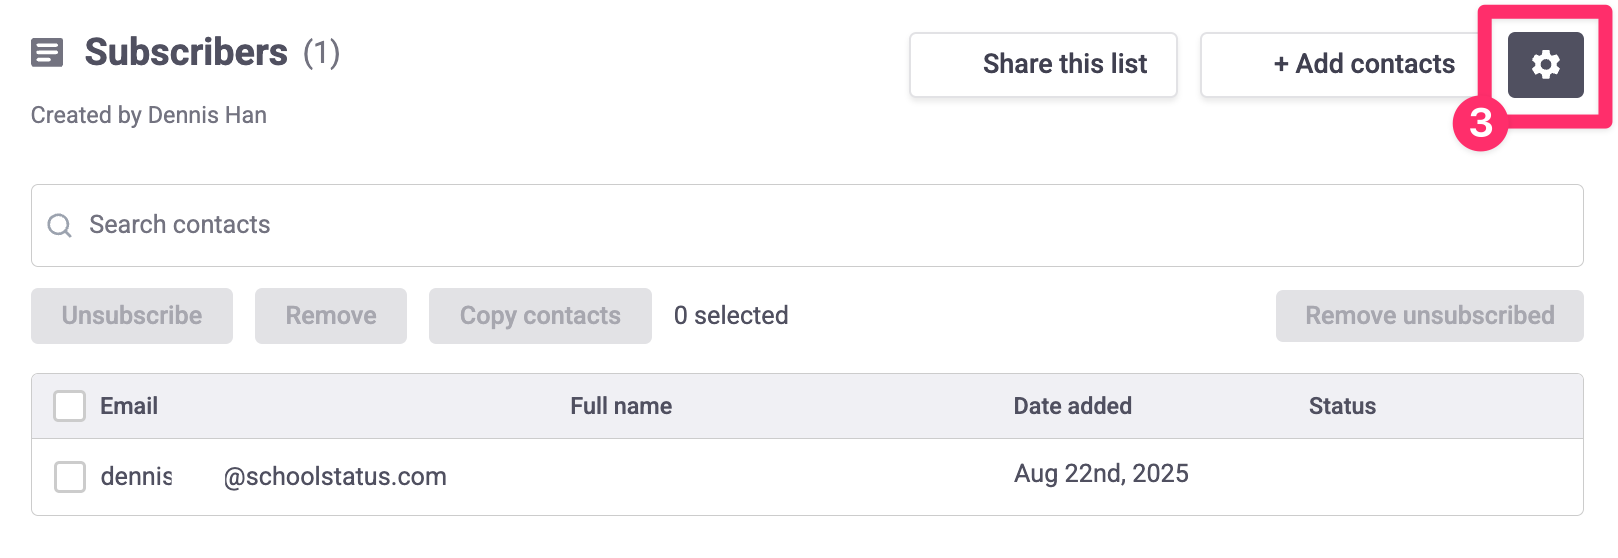The width and height of the screenshot is (1618, 558).
Task: Click the Unsubscribe button
Action: [132, 316]
